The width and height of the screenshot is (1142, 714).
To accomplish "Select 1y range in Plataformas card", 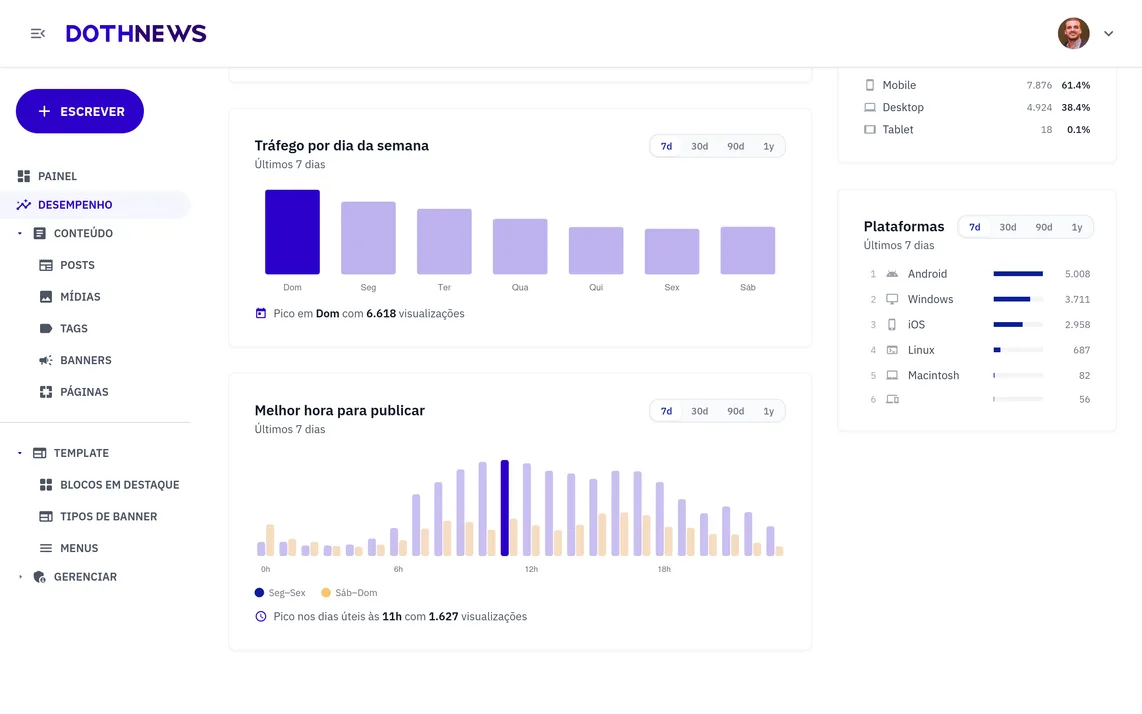I will (1076, 227).
